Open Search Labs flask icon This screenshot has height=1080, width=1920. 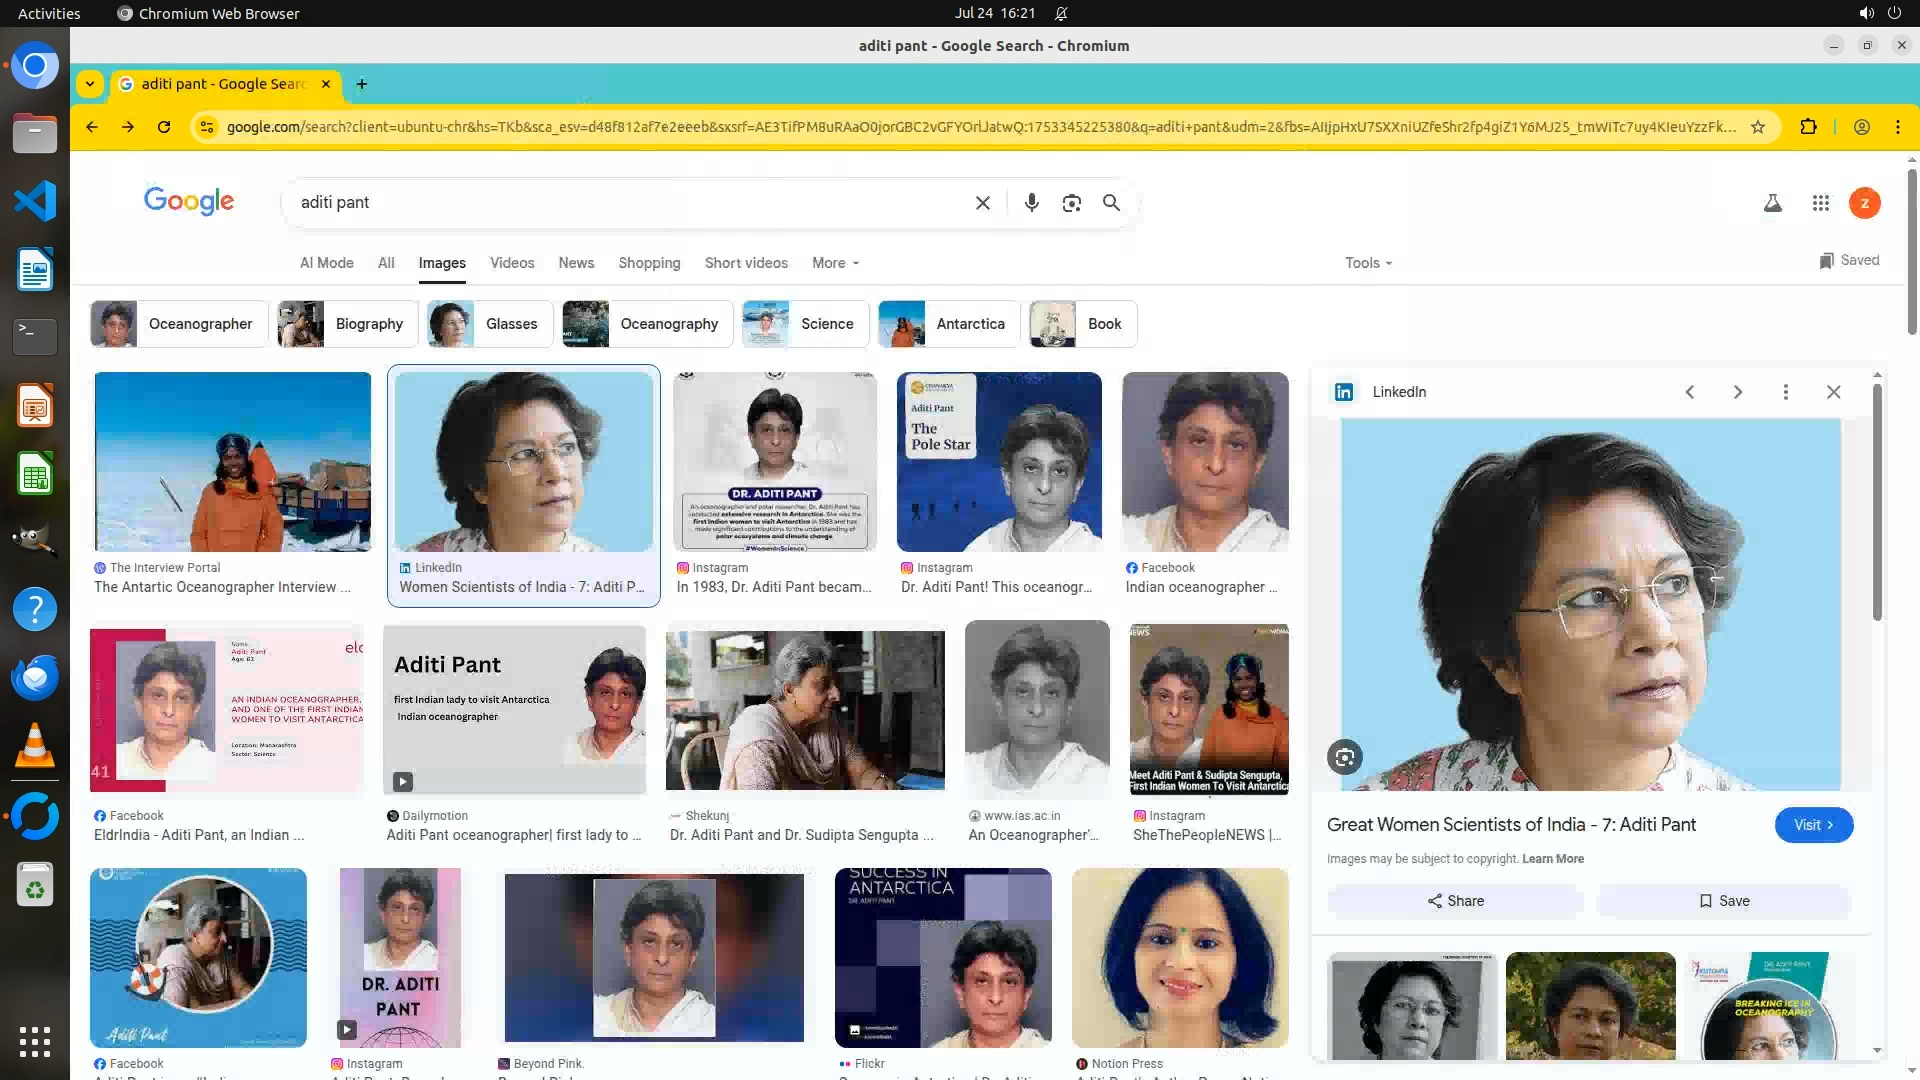tap(1772, 203)
